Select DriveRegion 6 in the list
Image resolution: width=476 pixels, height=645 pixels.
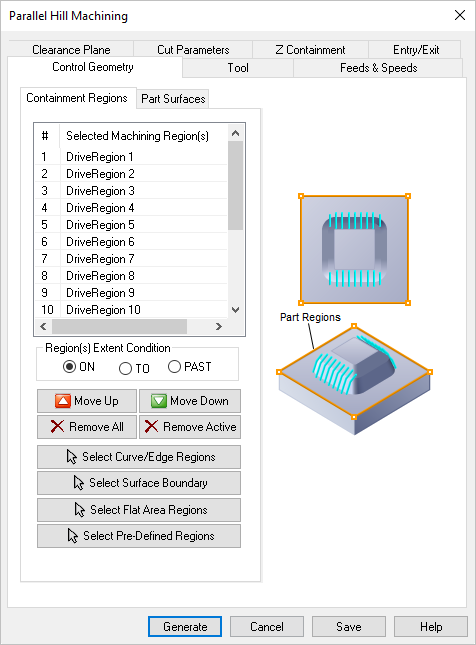pyautogui.click(x=131, y=241)
